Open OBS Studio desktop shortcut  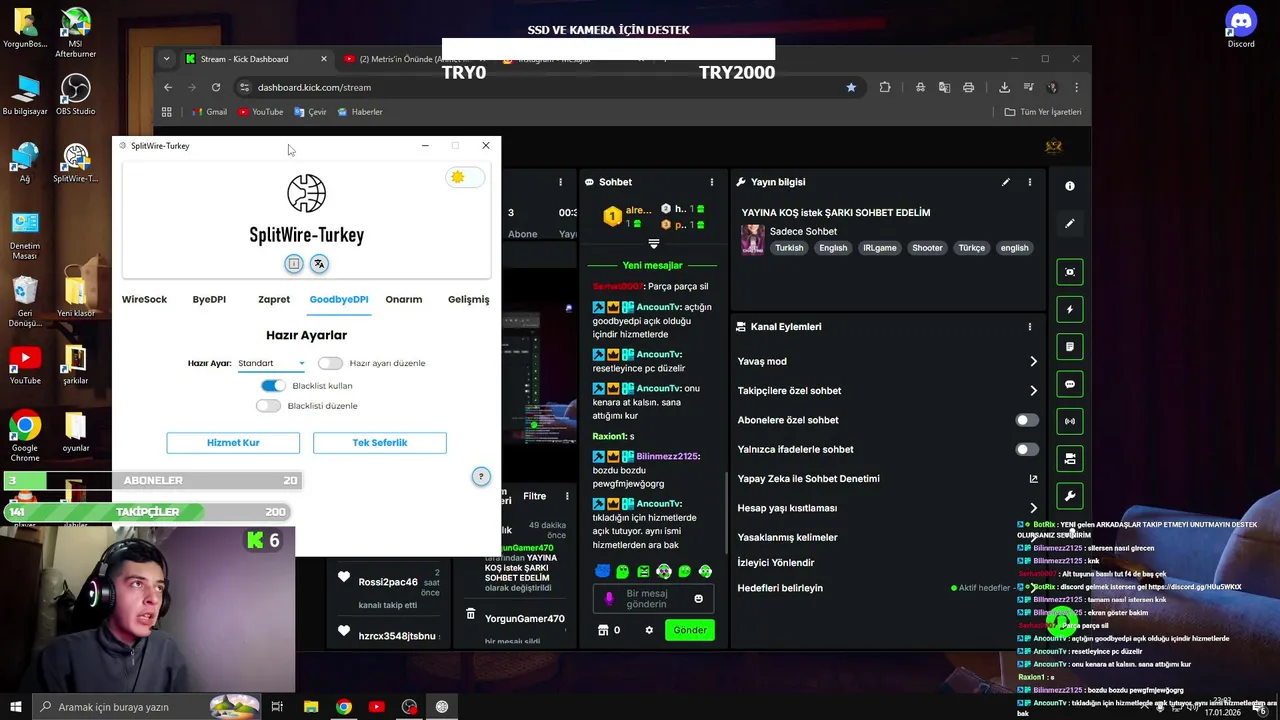click(x=75, y=95)
